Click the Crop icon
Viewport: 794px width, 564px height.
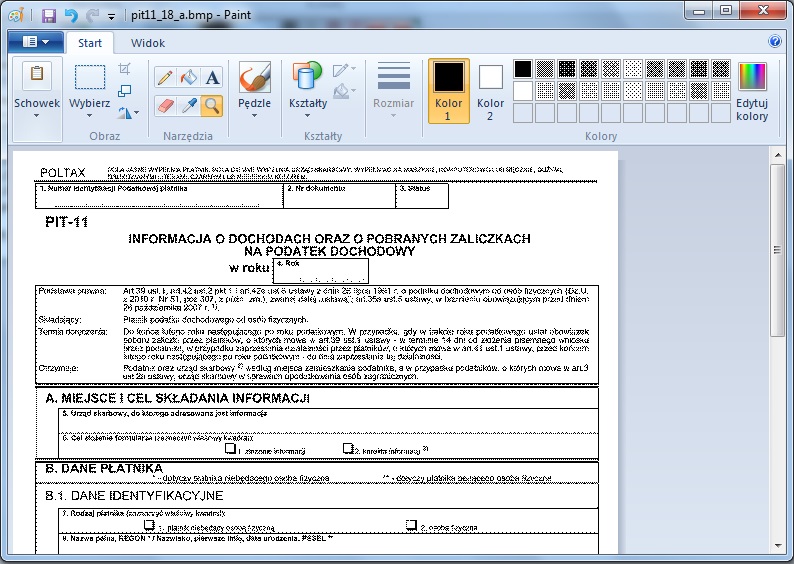124,68
